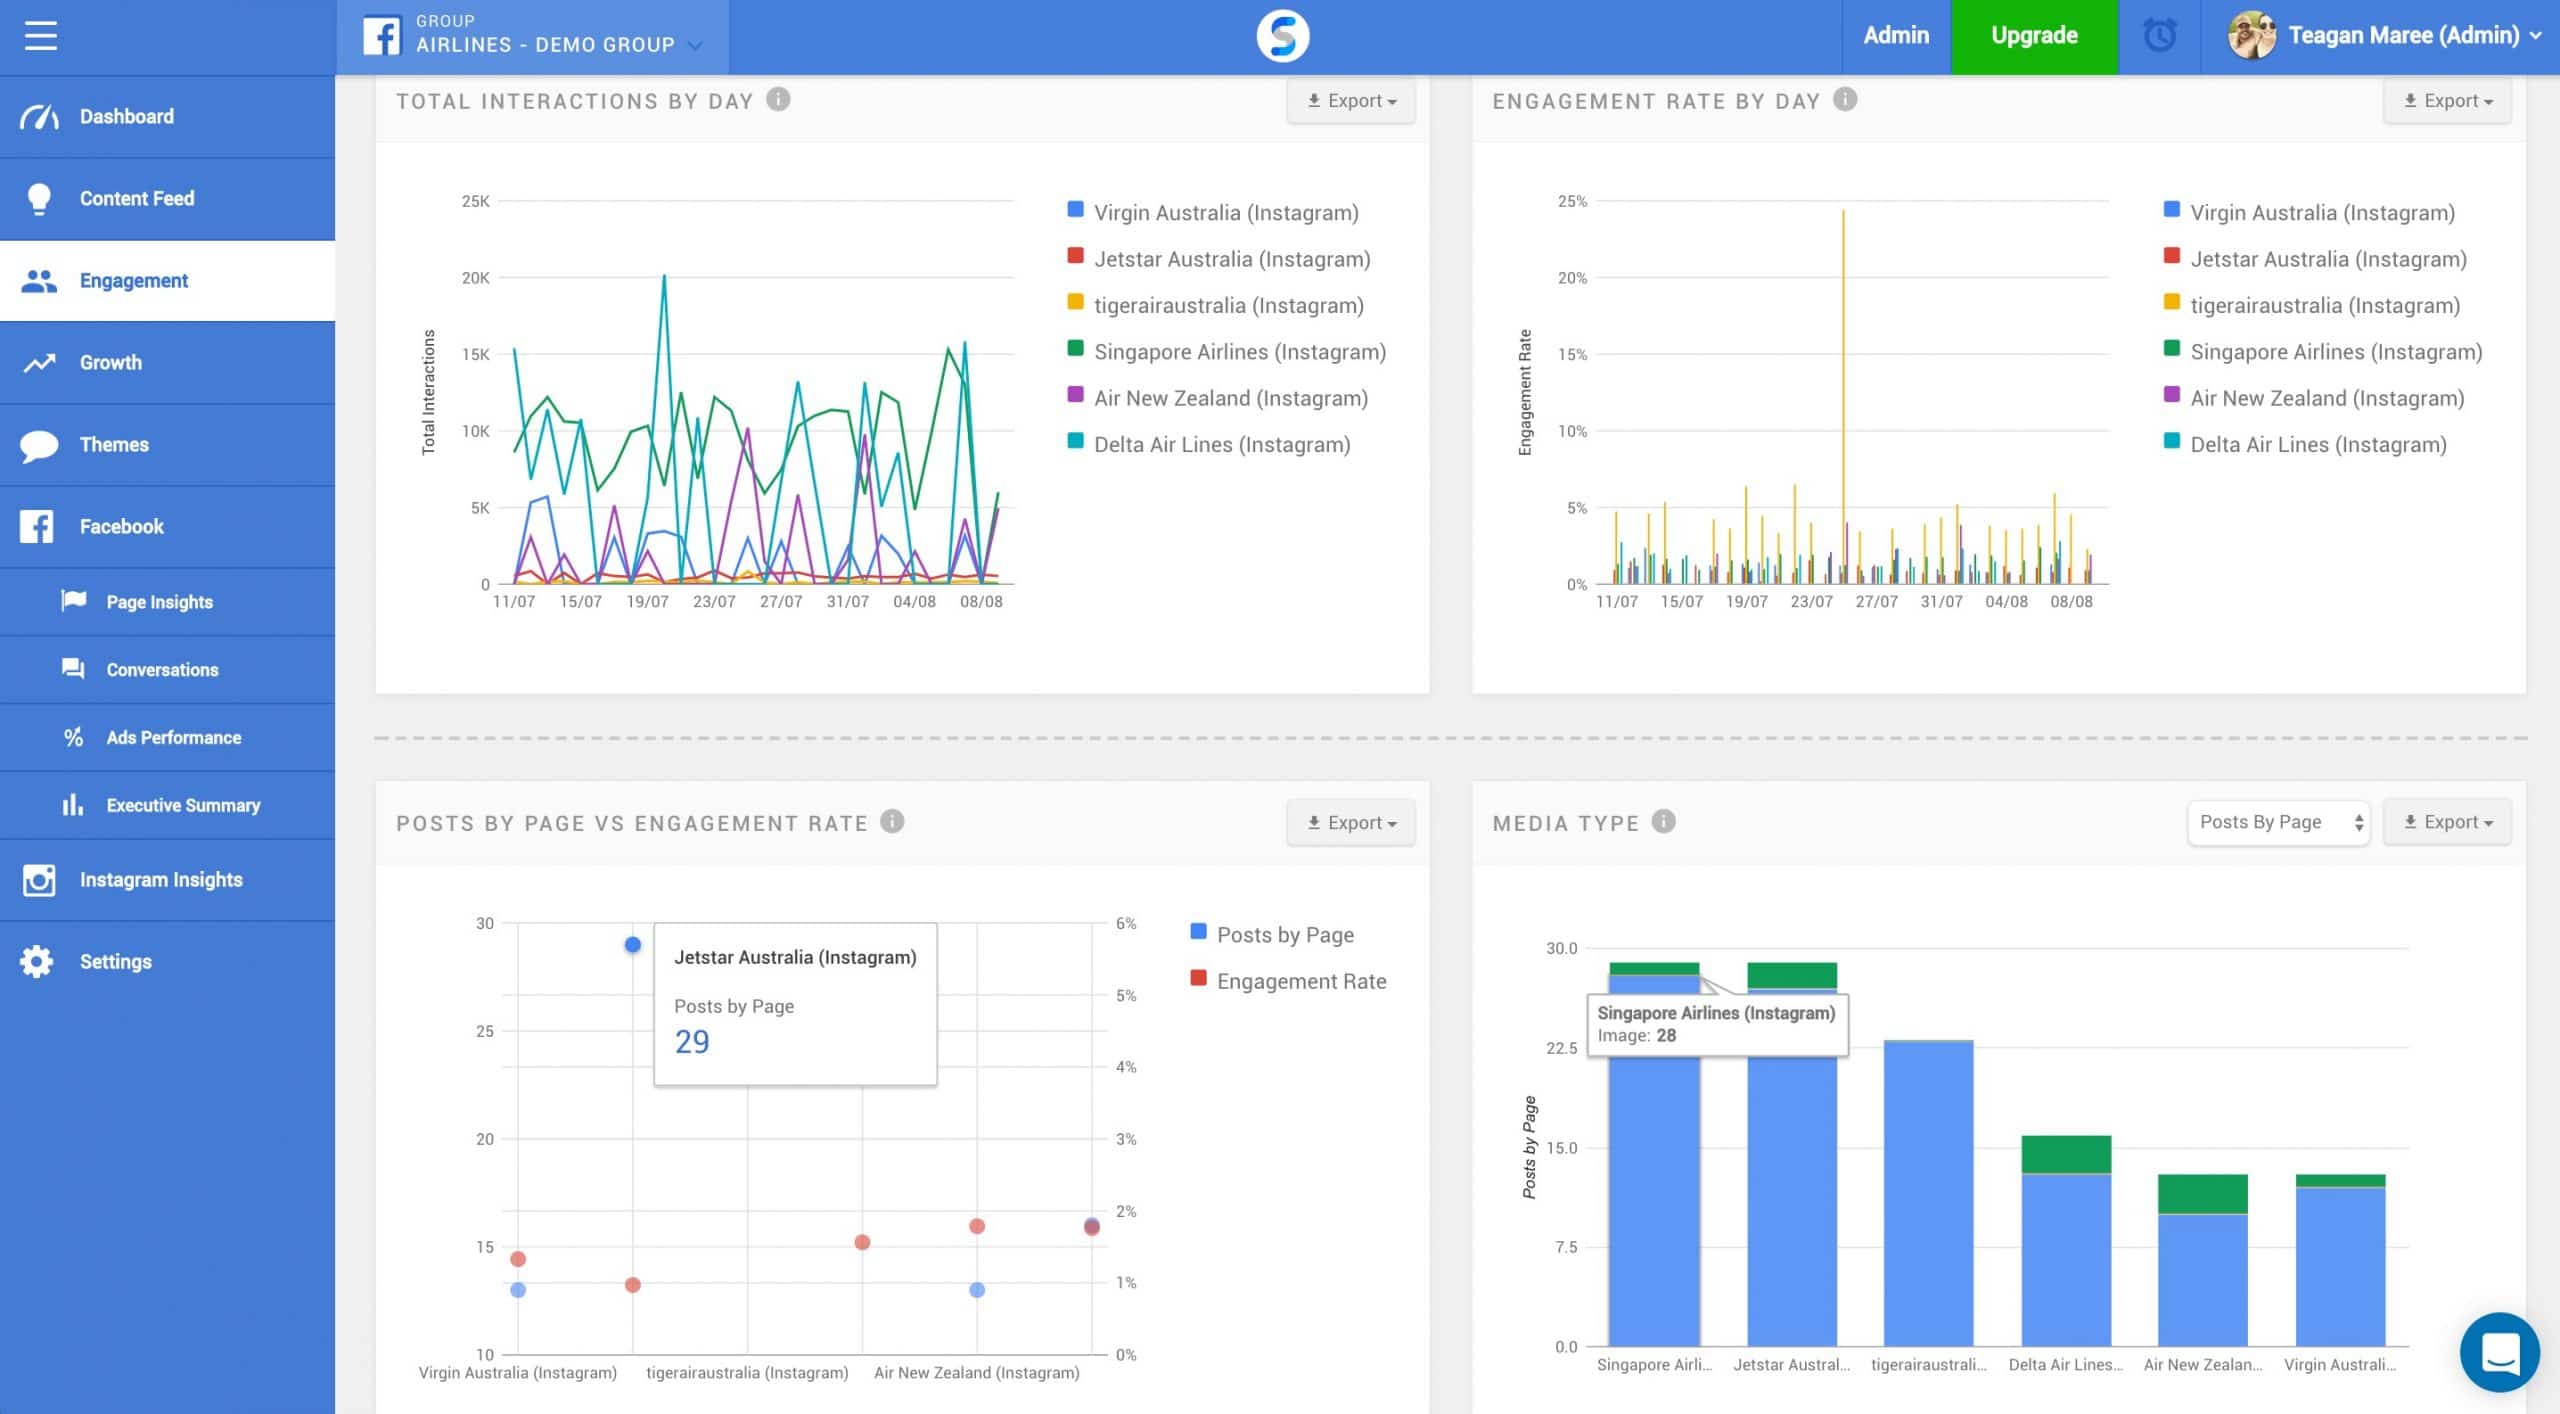Open info icon for Total Interactions By Day

pos(778,100)
